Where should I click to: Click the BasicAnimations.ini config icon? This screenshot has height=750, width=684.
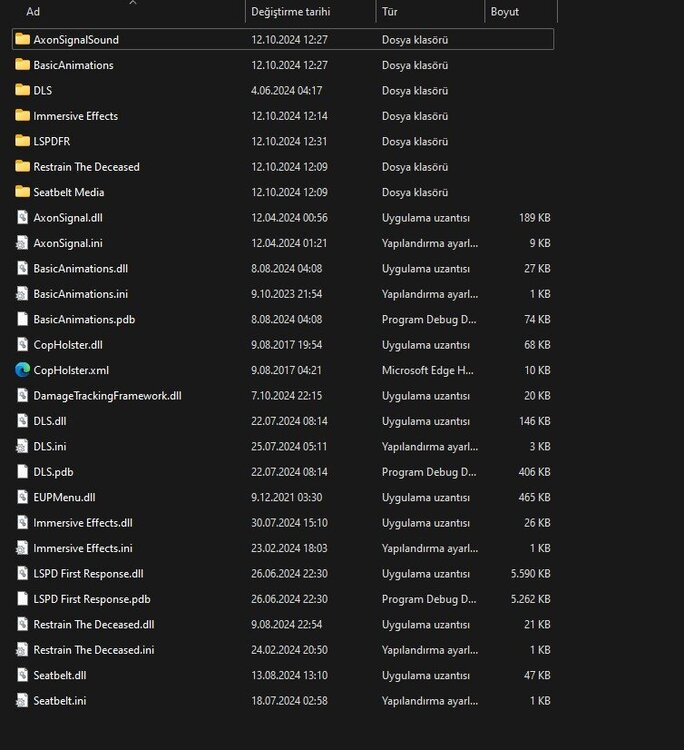22,294
